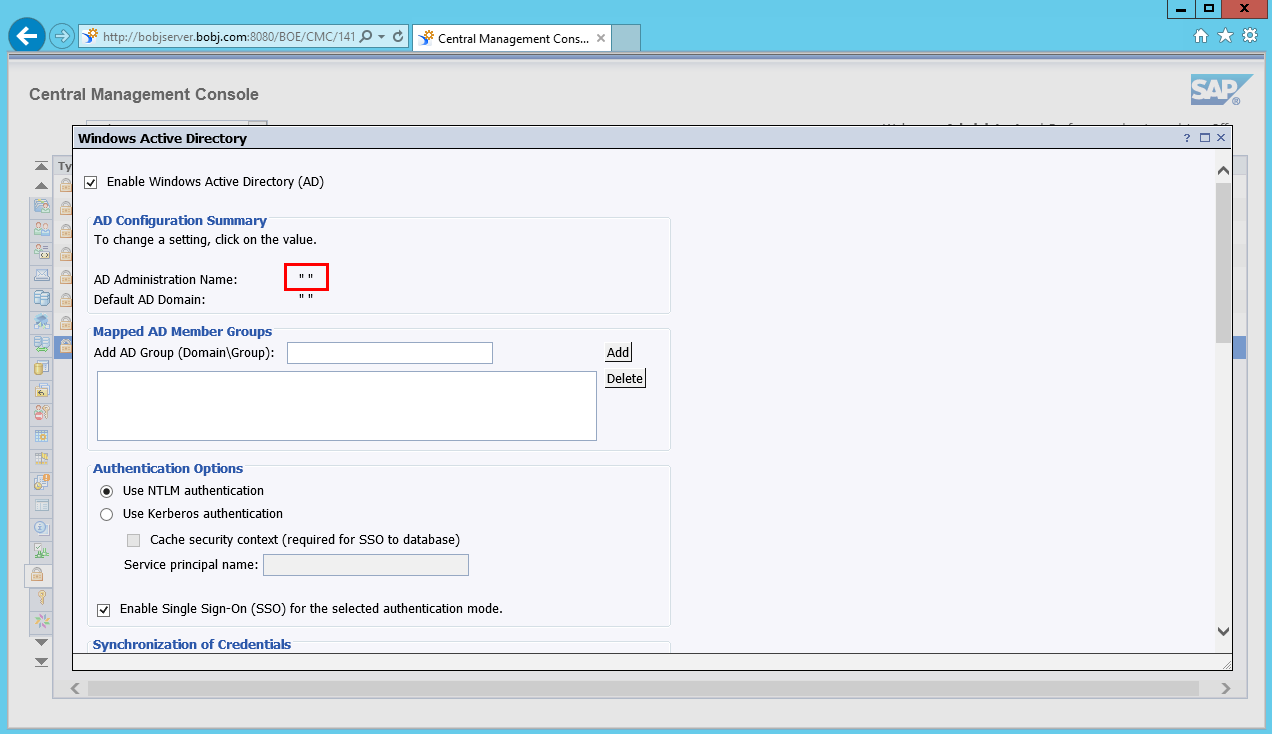Click page horizontal scrollbar left arrow

(75, 689)
